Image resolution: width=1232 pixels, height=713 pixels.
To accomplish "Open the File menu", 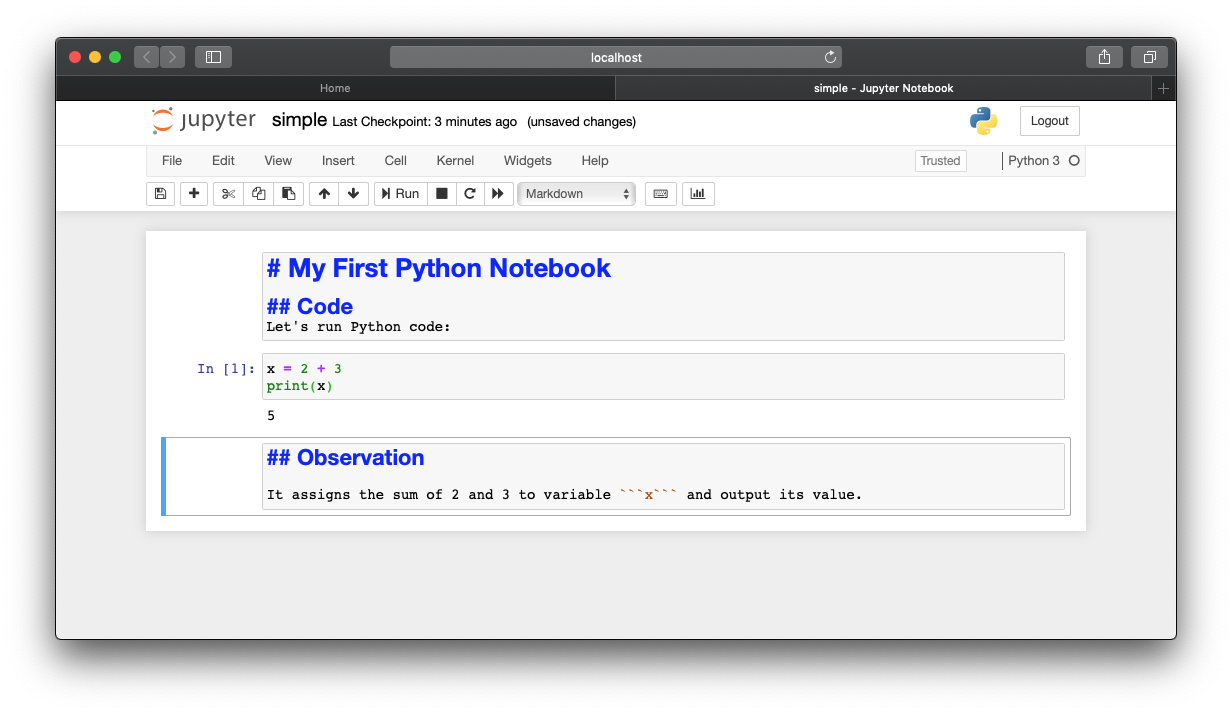I will coord(172,161).
